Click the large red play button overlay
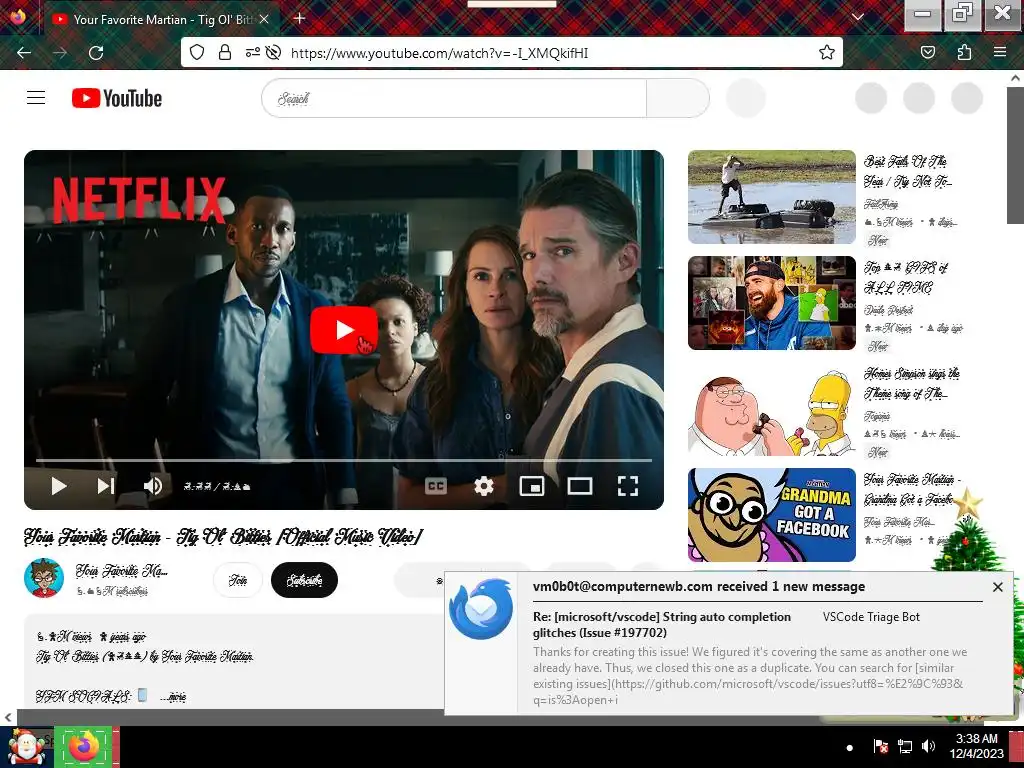The width and height of the screenshot is (1024, 768). point(344,330)
